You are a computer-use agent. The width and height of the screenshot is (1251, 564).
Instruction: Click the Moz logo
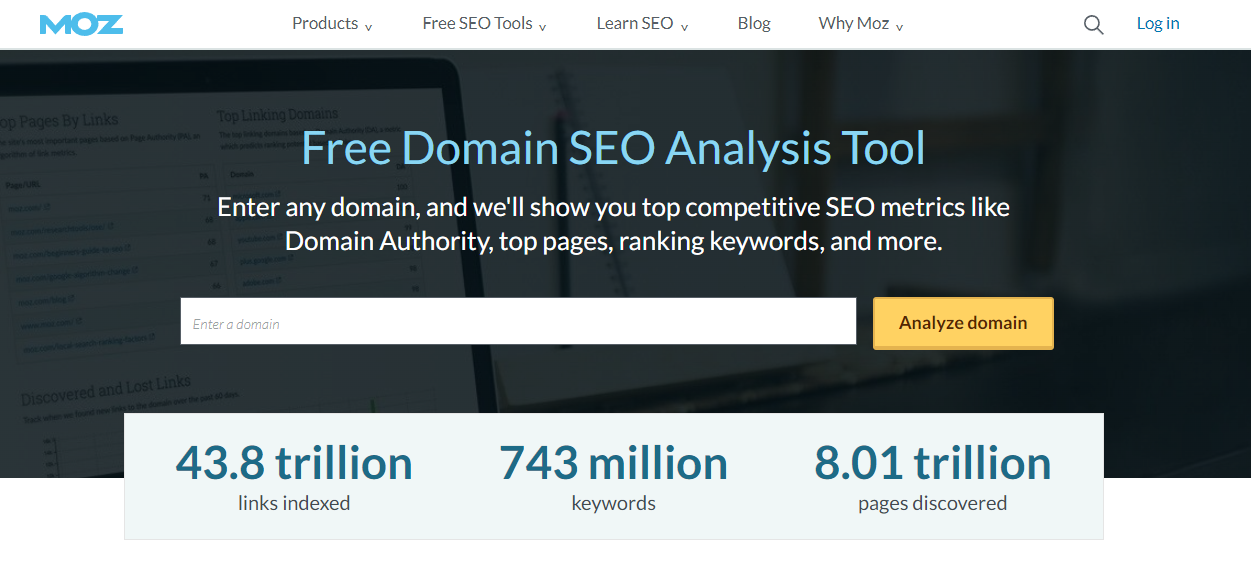(81, 24)
